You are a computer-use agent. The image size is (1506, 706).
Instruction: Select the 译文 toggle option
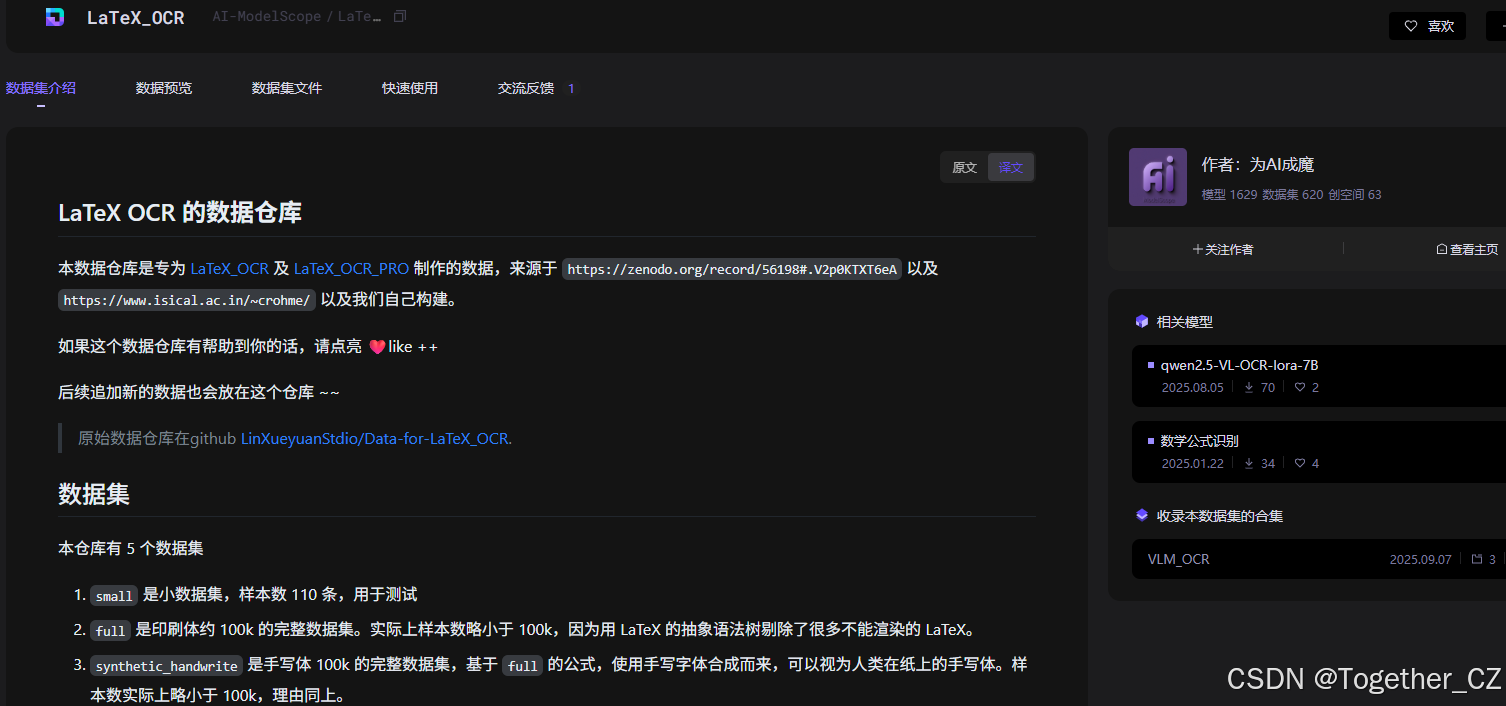coord(1010,167)
